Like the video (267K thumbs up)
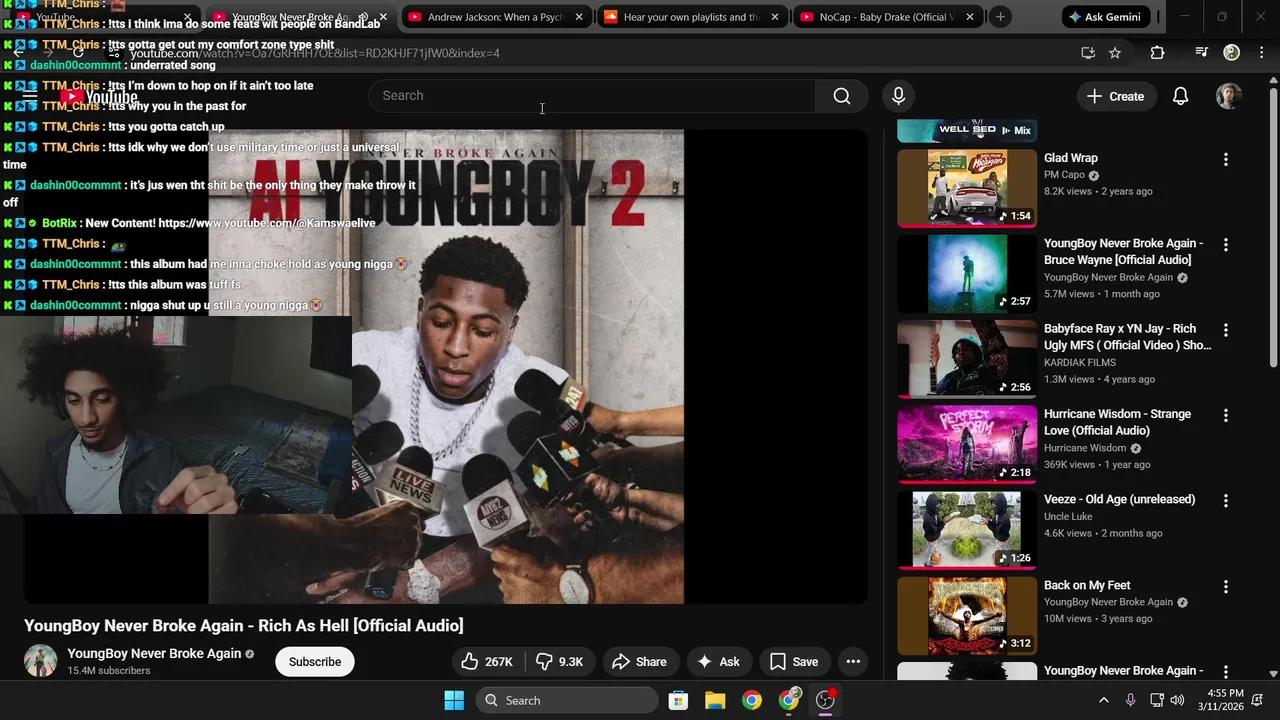This screenshot has height=720, width=1280. (487, 662)
